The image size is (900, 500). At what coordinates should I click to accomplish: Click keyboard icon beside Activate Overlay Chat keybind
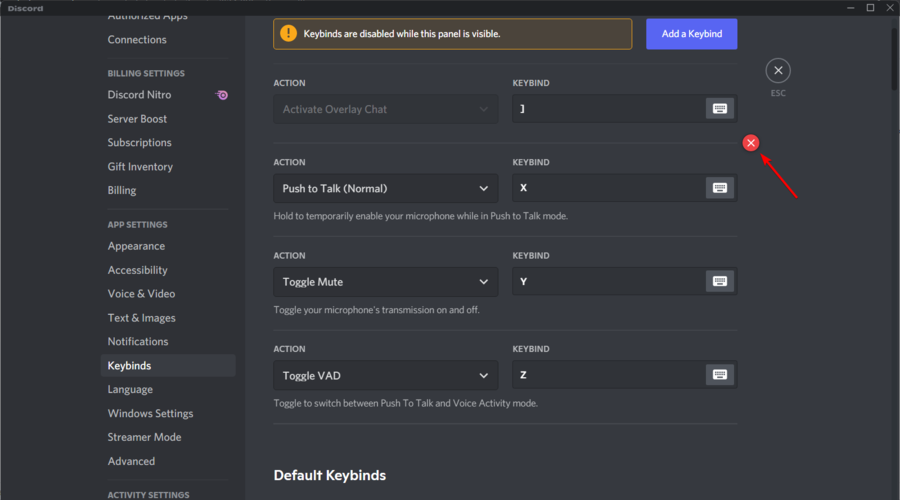pyautogui.click(x=720, y=109)
